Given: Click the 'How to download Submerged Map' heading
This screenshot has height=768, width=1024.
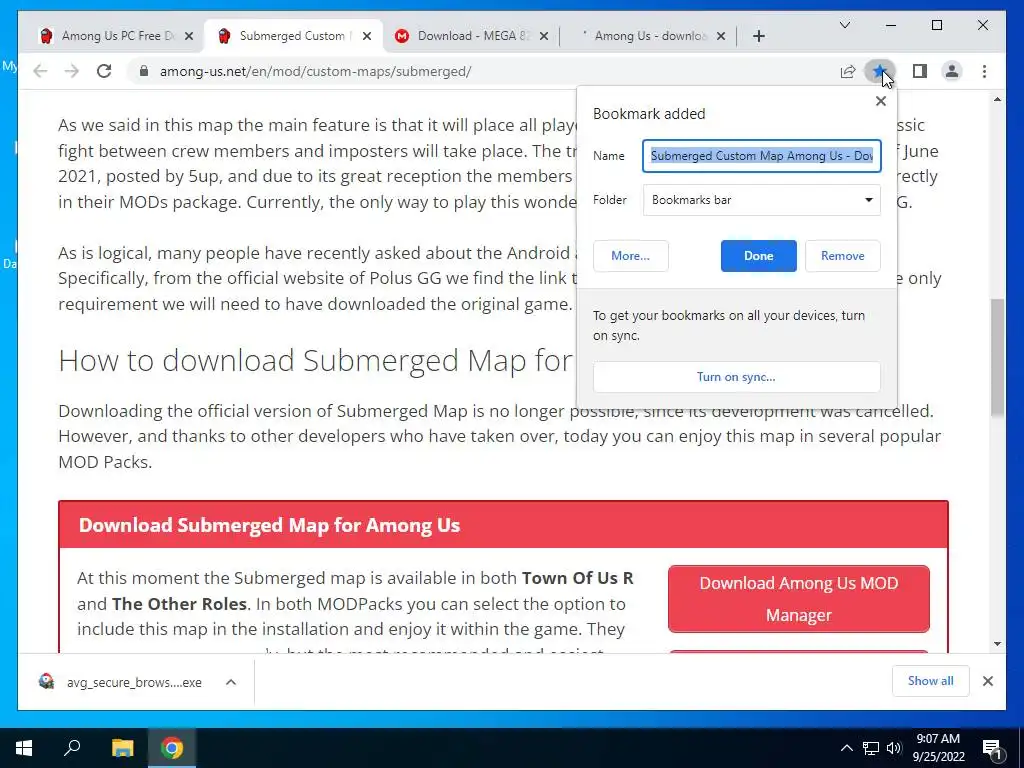Looking at the screenshot, I should point(316,360).
